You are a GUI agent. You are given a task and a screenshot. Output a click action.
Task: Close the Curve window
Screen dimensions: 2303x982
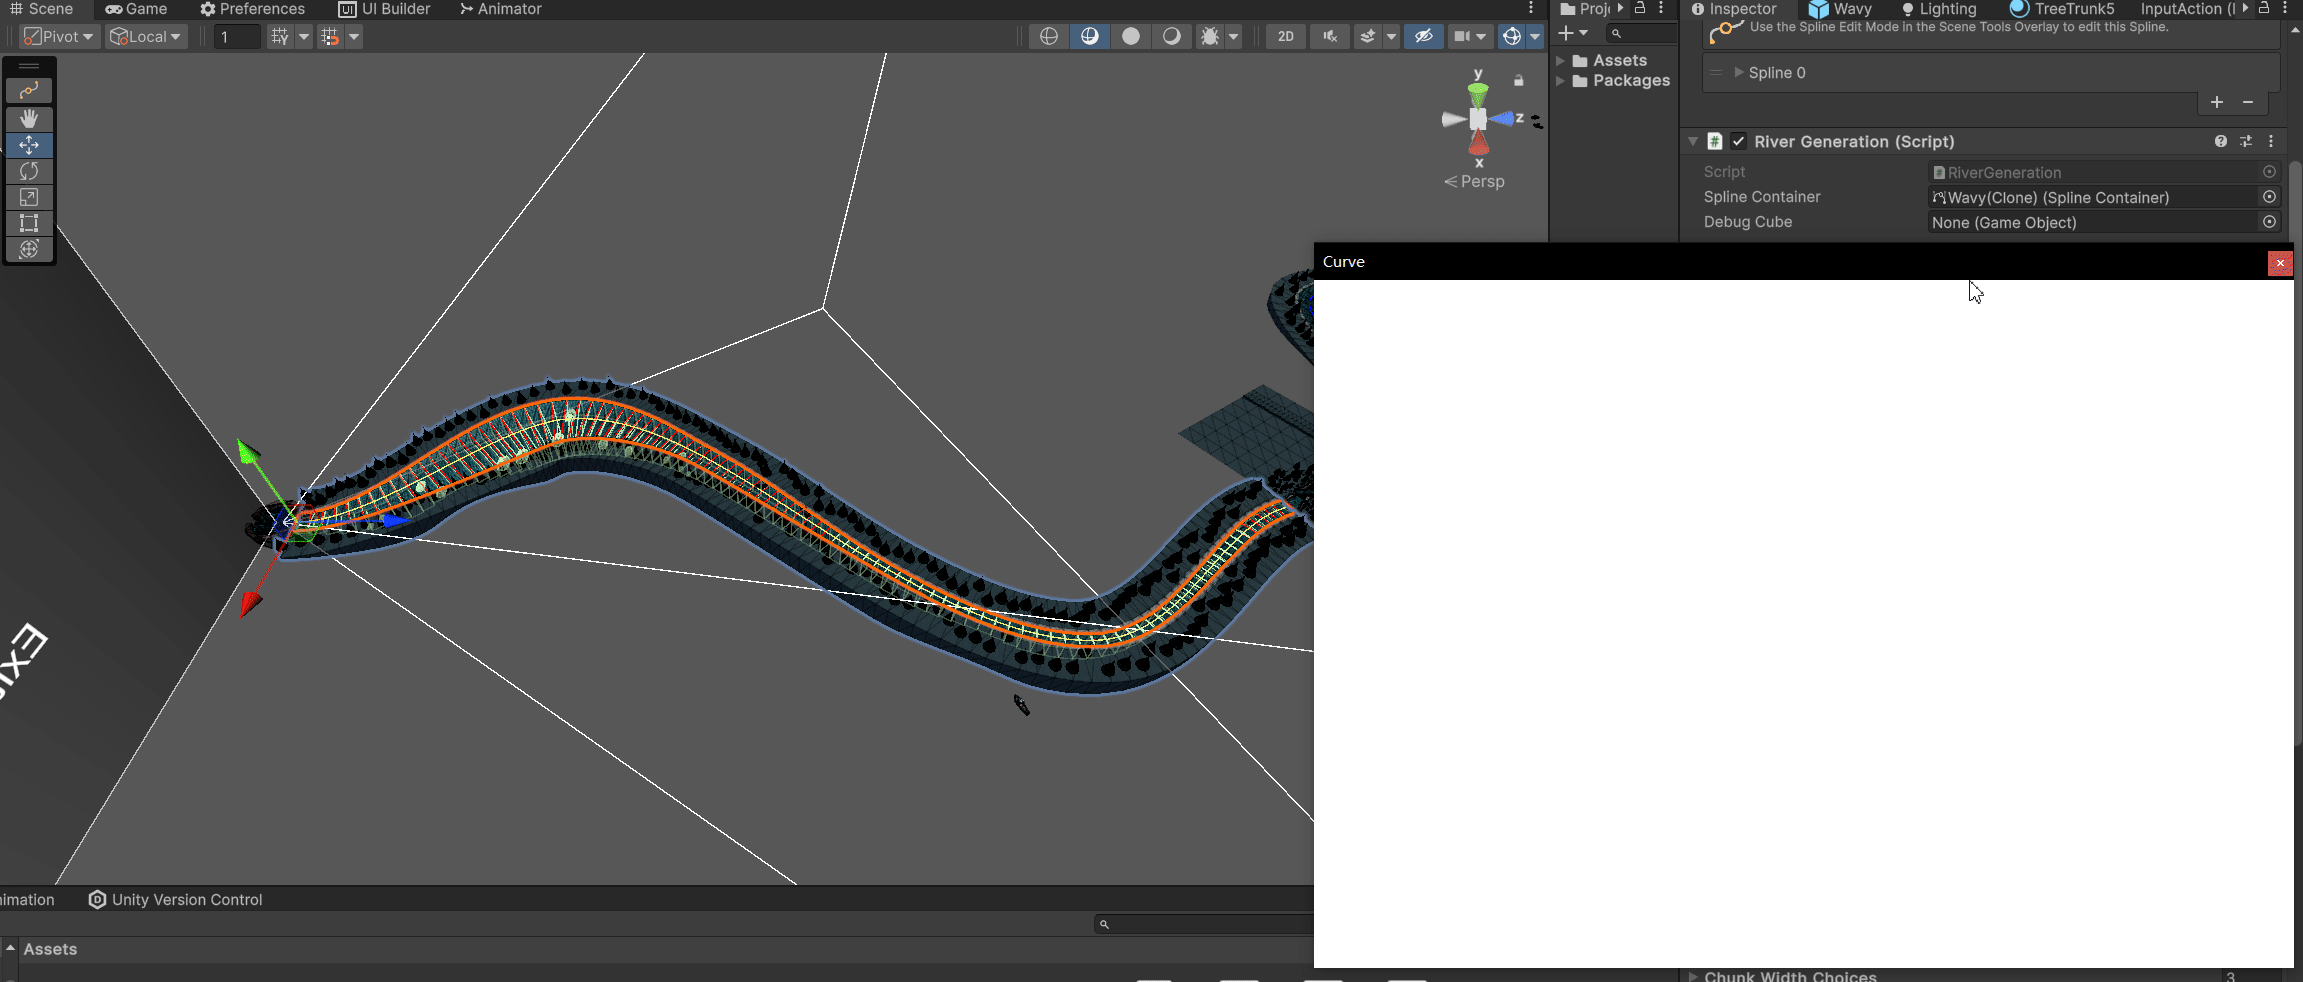click(x=2280, y=263)
